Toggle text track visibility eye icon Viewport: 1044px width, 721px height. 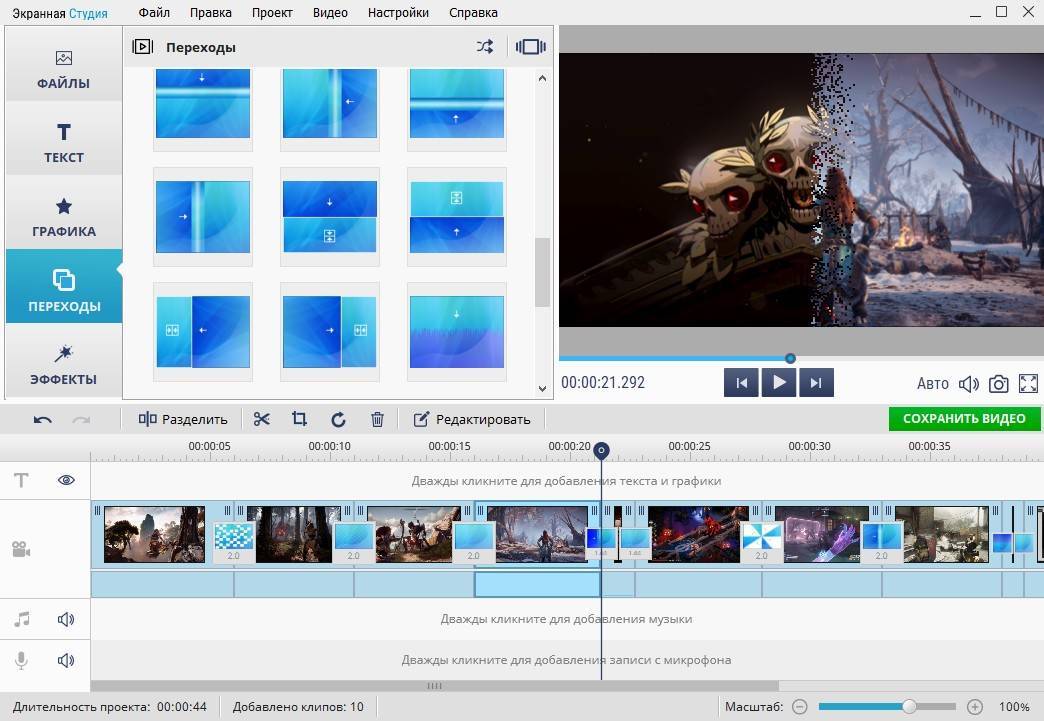point(66,480)
